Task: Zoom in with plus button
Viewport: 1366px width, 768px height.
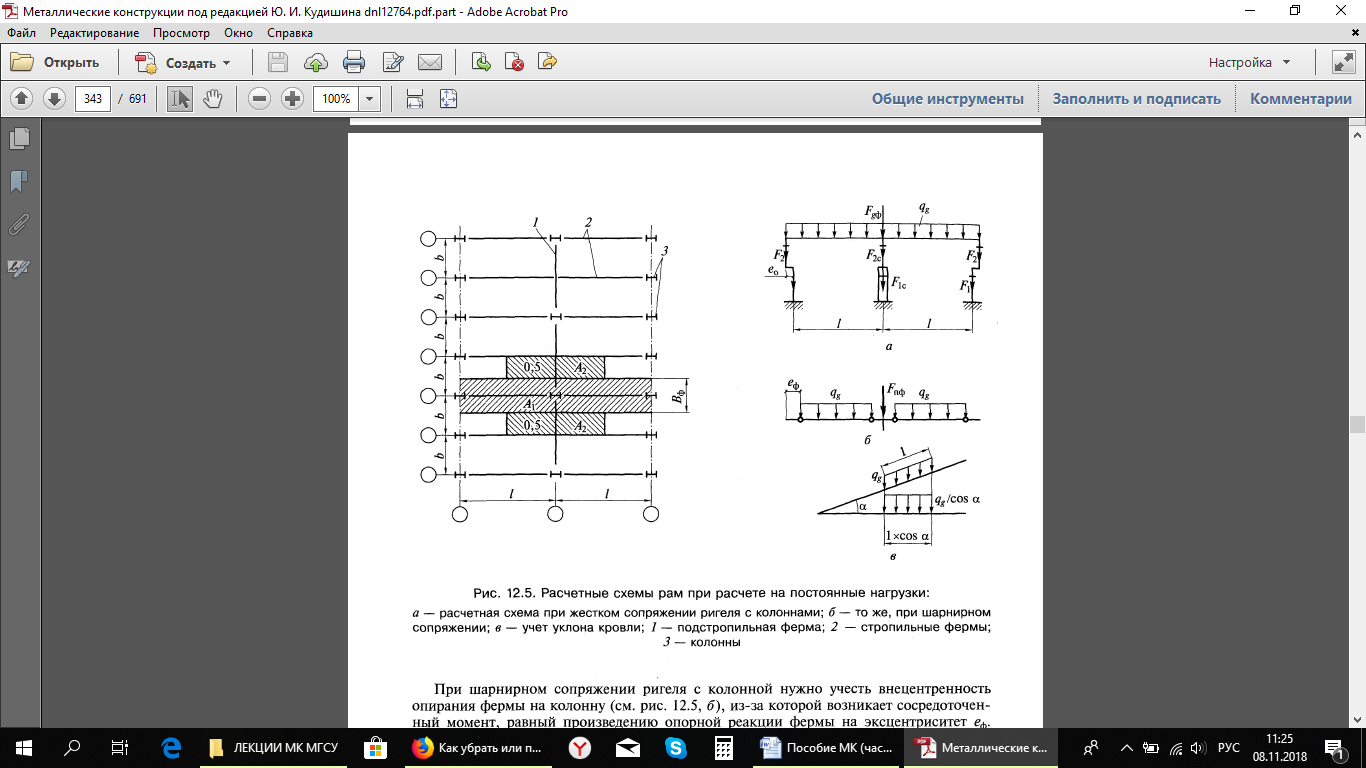Action: click(292, 98)
